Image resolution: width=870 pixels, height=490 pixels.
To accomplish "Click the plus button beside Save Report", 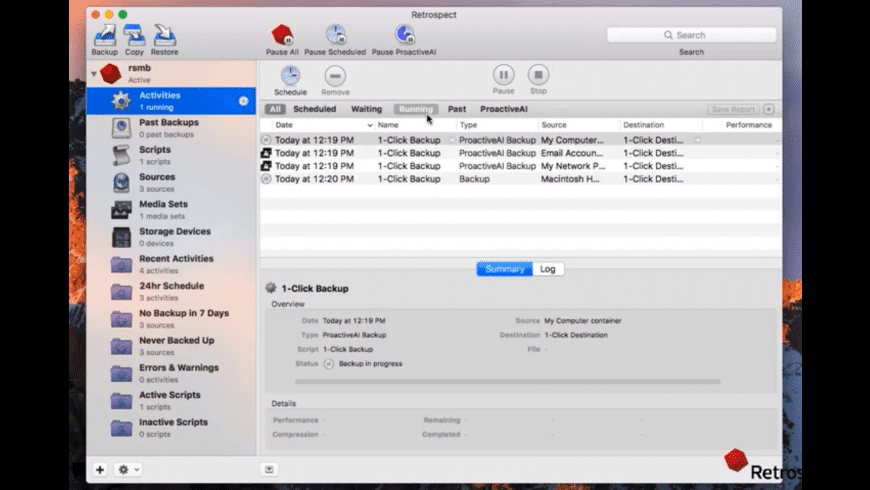I will (769, 109).
